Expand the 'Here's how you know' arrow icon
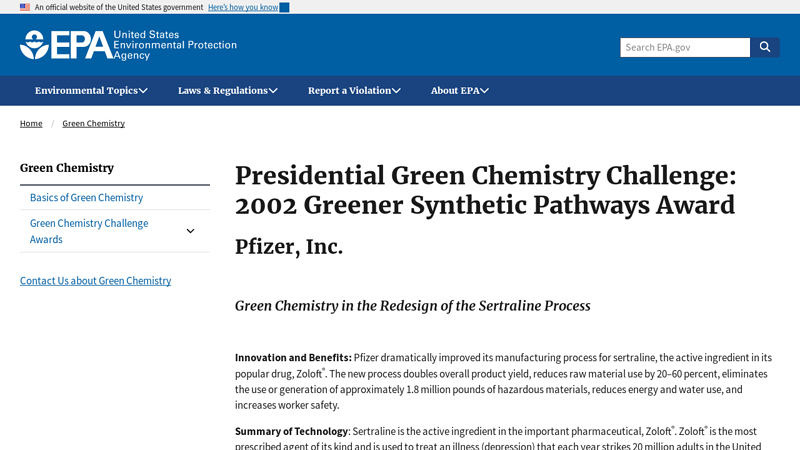 click(x=285, y=7)
